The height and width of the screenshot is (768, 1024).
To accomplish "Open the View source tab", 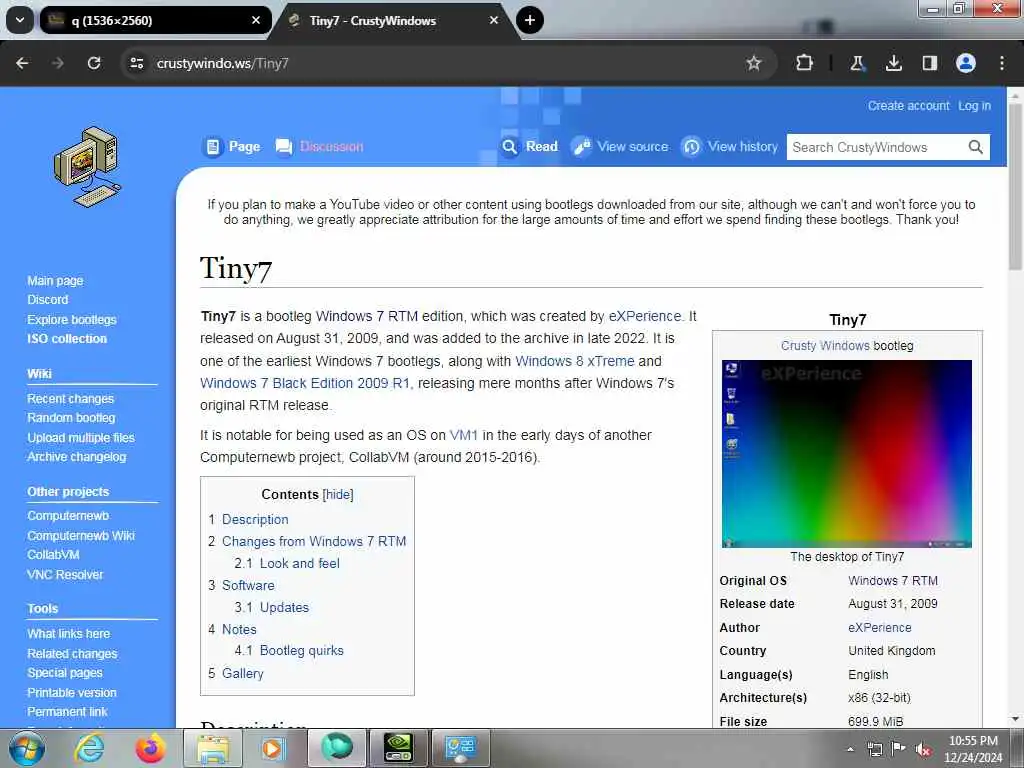I will click(620, 147).
